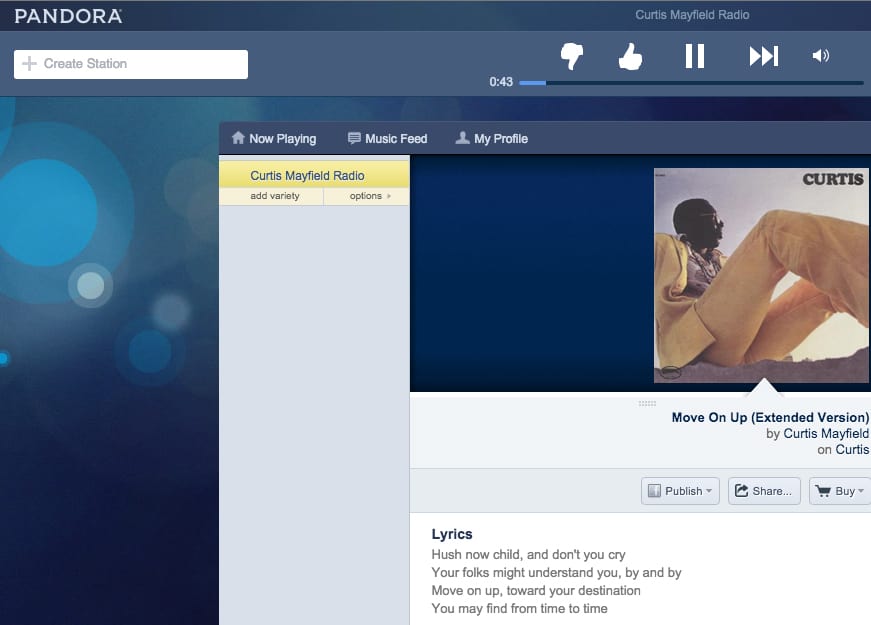This screenshot has width=871, height=625.
Task: Skip to the next track
Action: click(764, 56)
